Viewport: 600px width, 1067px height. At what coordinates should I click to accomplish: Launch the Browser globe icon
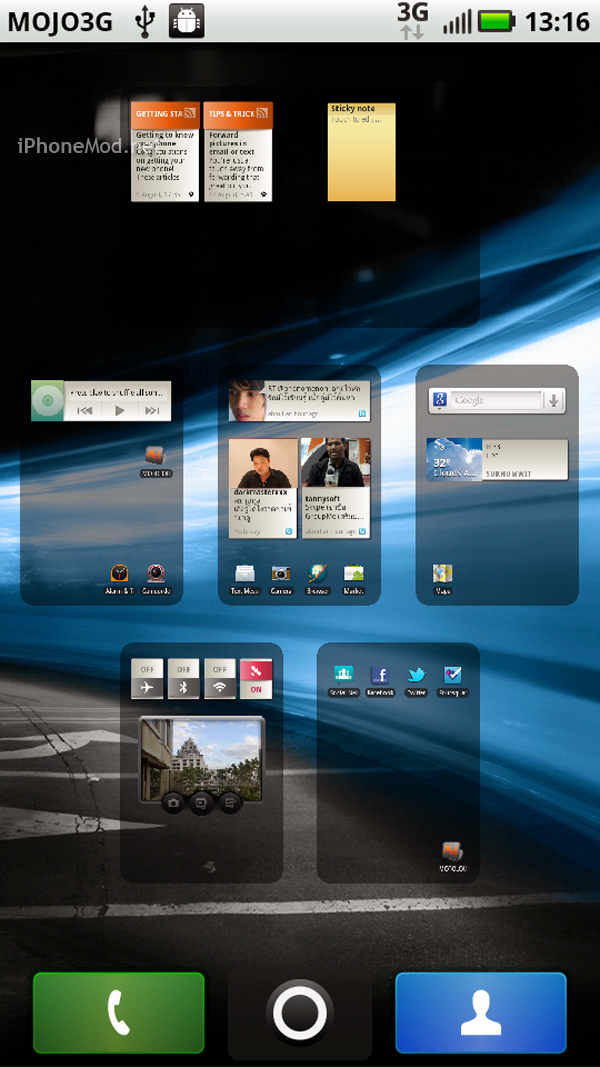point(318,574)
